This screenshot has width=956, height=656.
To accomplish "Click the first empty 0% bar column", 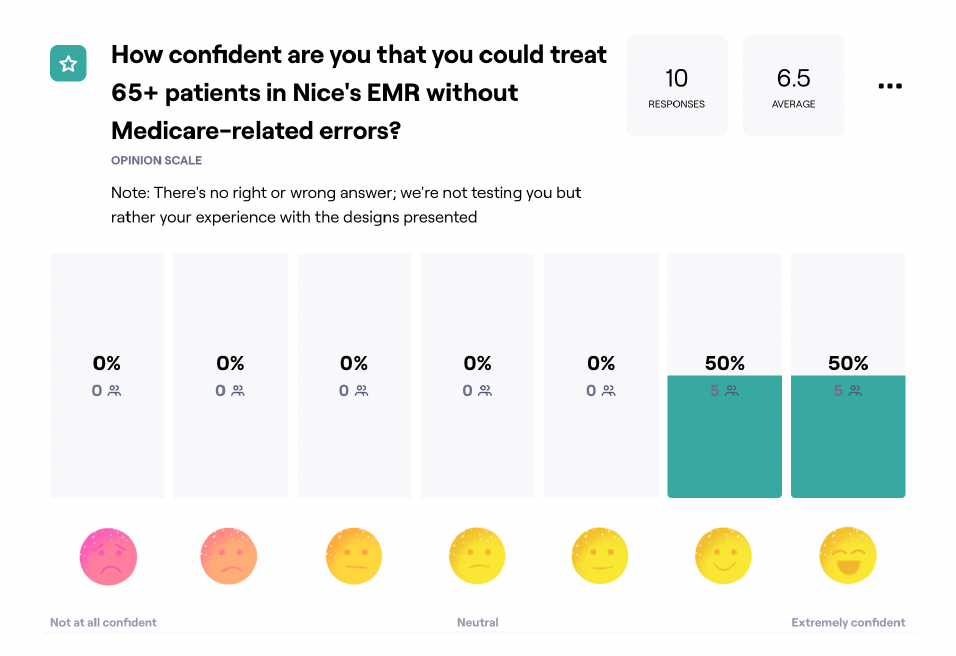I will (107, 376).
